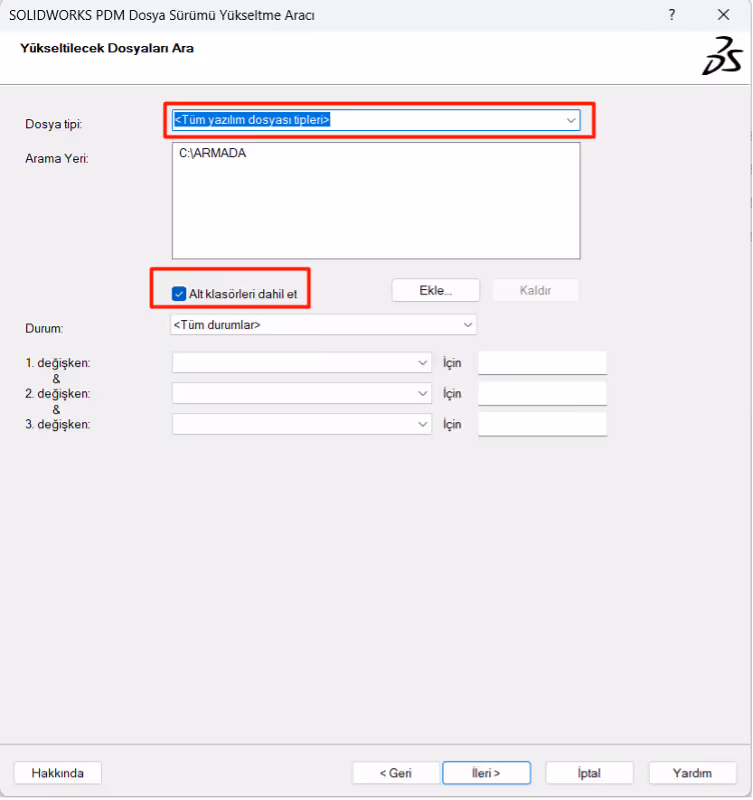This screenshot has height=800, width=753.
Task: Focus the 3. değişken İçin value field
Action: (x=542, y=424)
